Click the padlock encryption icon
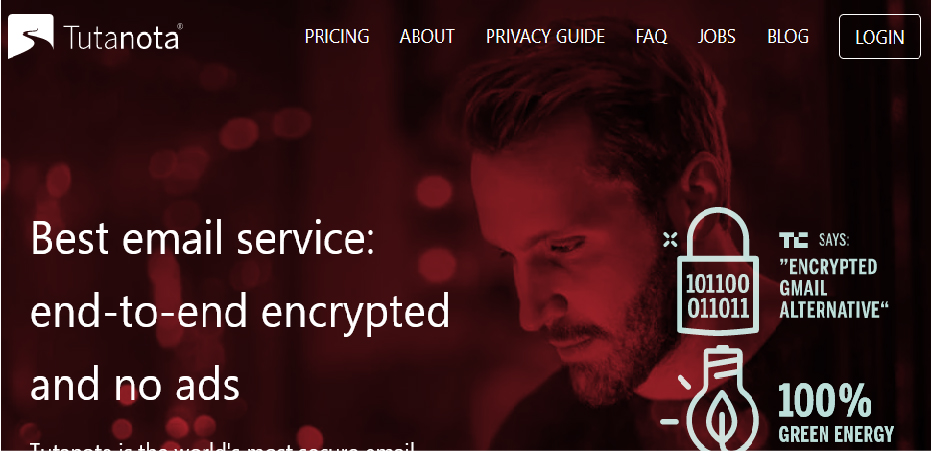 pyautogui.click(x=718, y=272)
